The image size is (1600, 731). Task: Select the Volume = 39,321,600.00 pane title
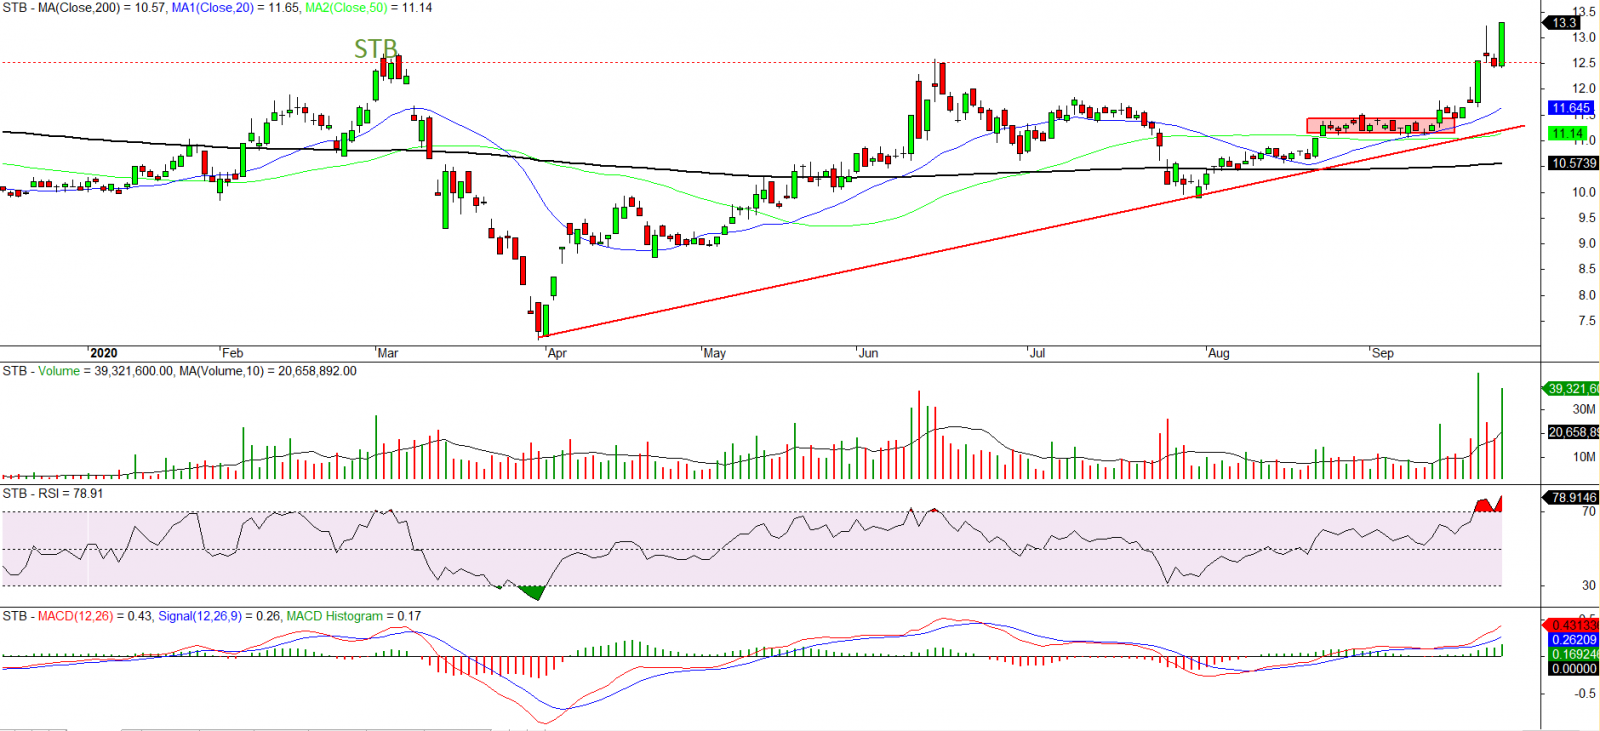[x=106, y=371]
